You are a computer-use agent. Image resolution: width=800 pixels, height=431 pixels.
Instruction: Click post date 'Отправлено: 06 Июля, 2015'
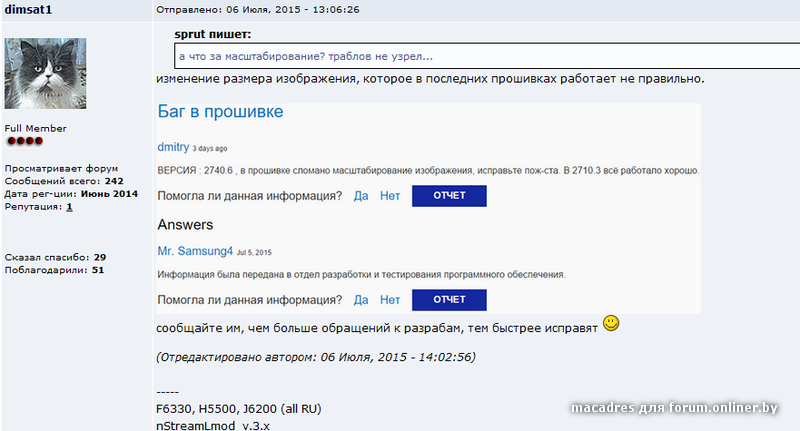point(228,10)
